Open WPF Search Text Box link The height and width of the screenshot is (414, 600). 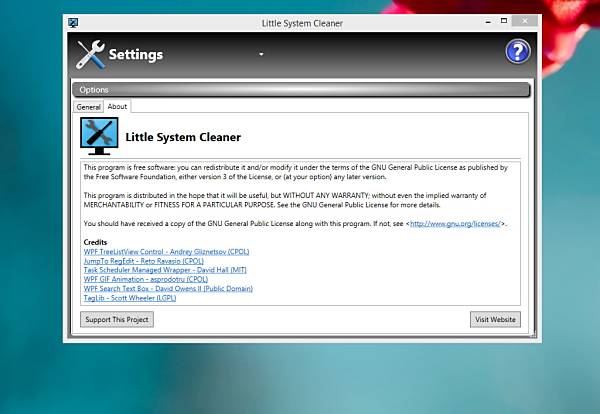pyautogui.click(x=168, y=288)
